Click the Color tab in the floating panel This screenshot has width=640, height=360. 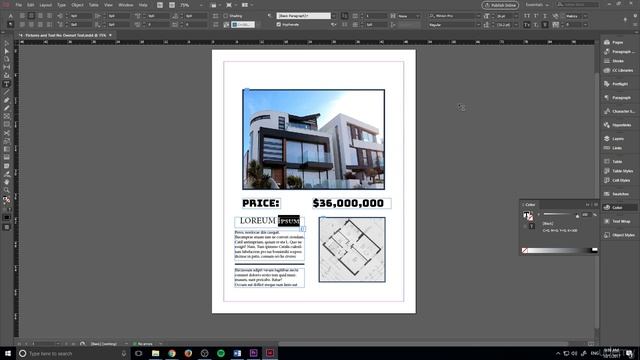[x=530, y=204]
